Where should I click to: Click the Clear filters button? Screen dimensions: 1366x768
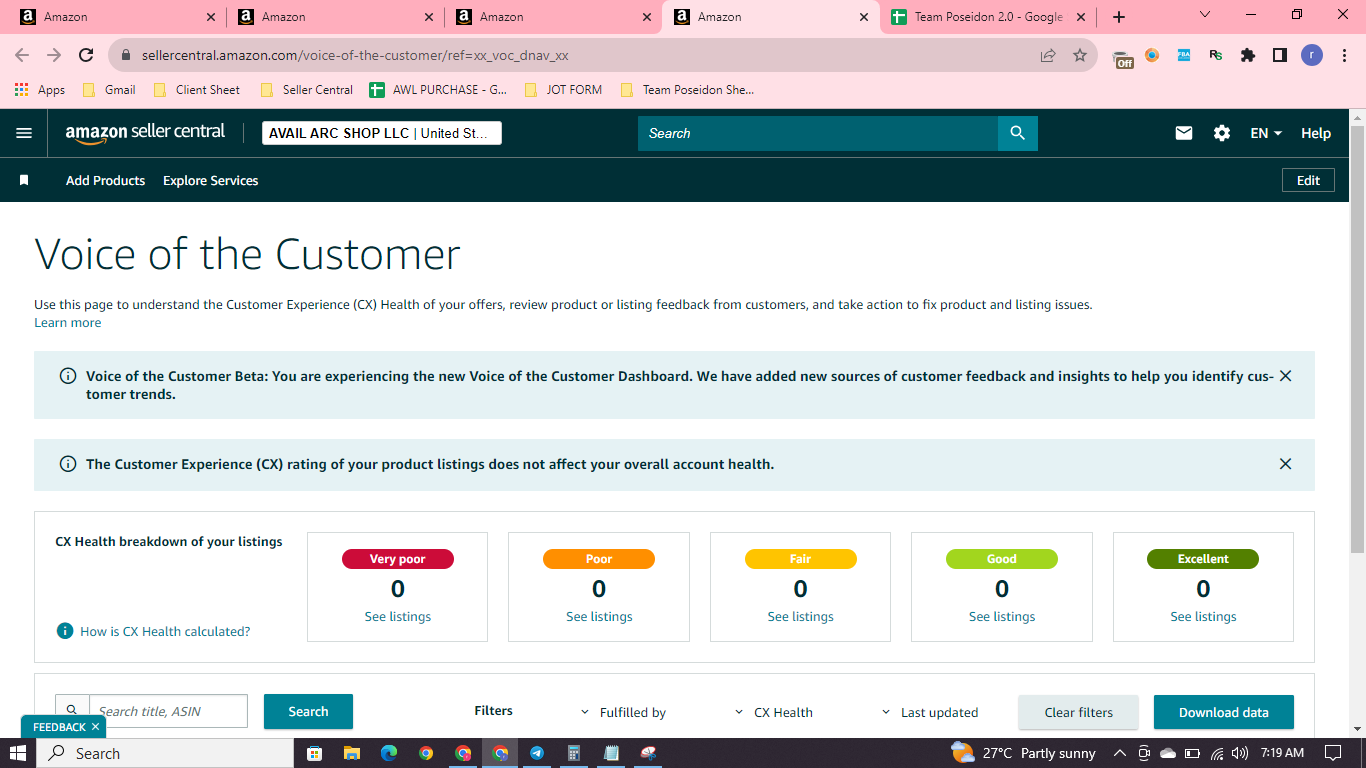coord(1078,712)
